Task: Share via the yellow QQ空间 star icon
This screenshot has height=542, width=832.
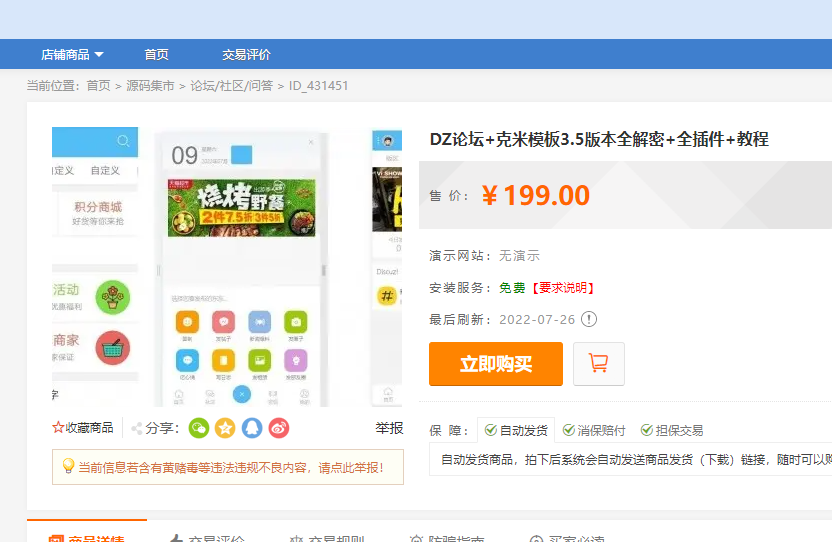Action: pos(226,428)
